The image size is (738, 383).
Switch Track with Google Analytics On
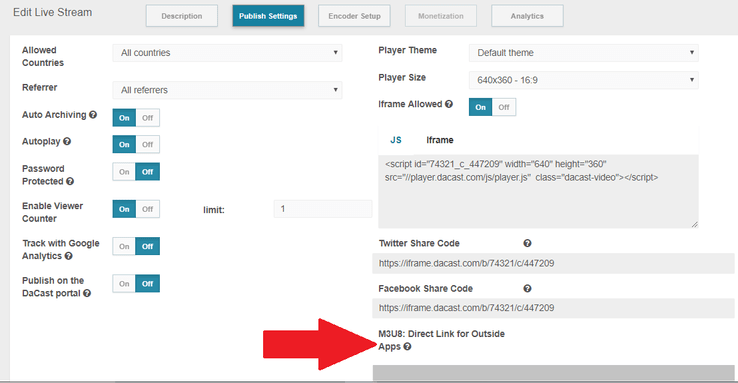[124, 246]
